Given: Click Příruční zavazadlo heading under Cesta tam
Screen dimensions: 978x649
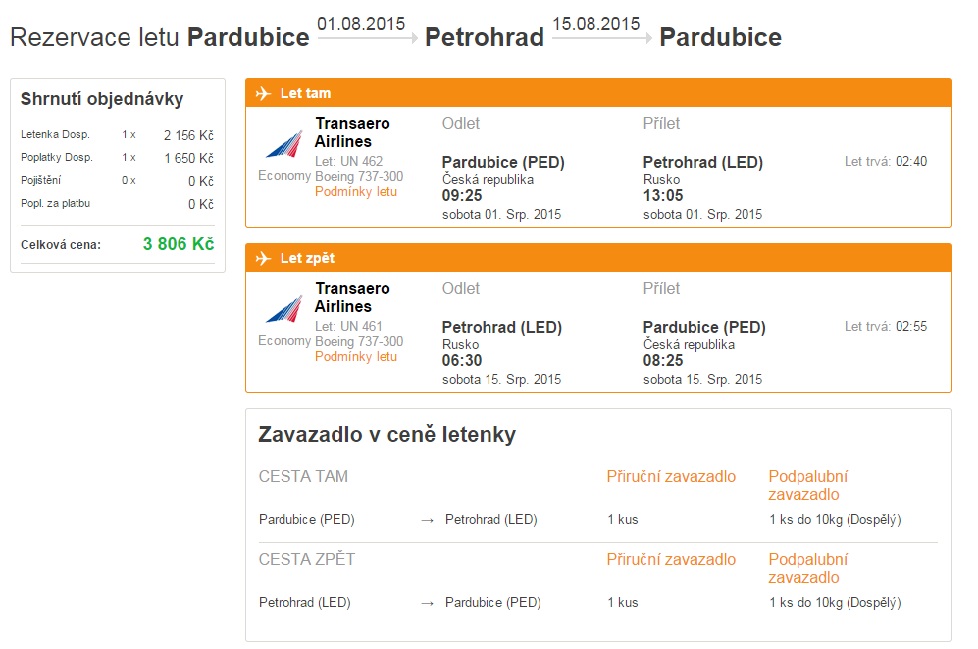Looking at the screenshot, I should (671, 476).
